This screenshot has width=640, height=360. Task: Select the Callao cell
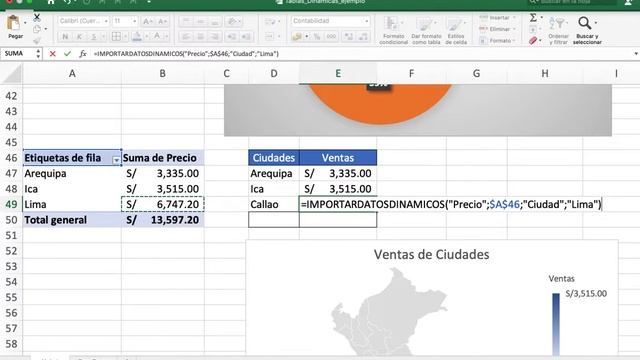(x=274, y=204)
